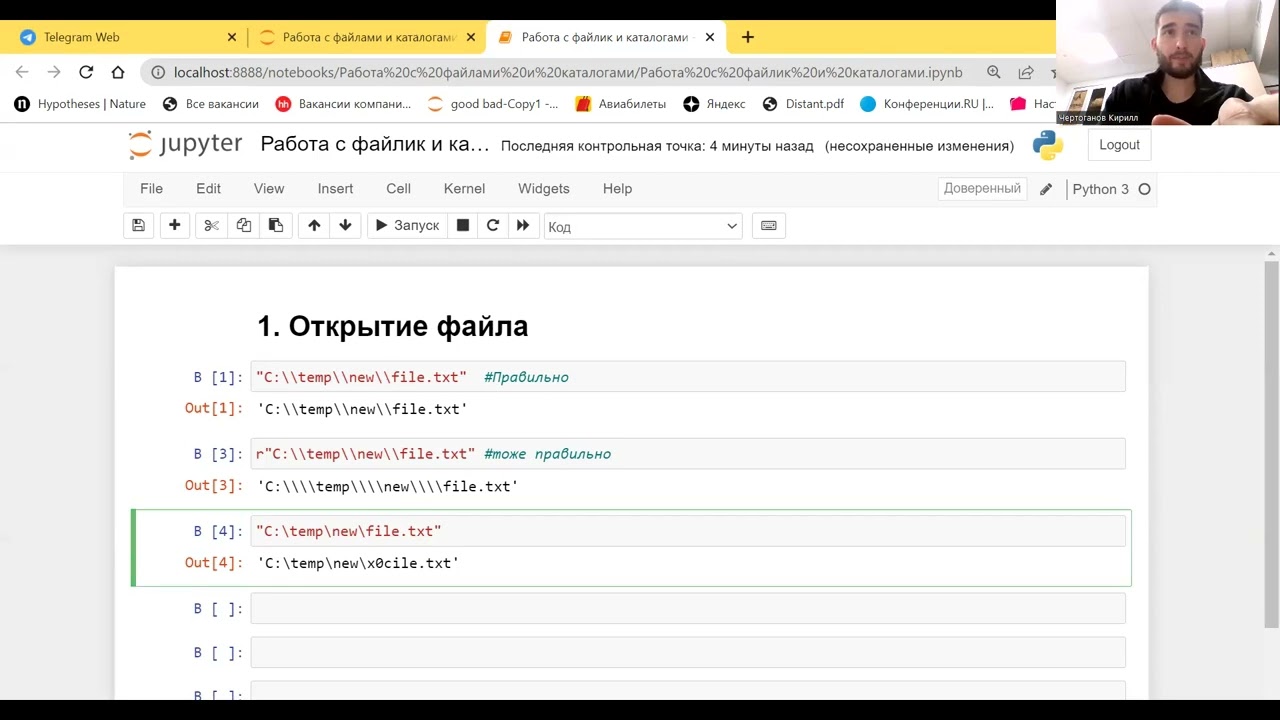Copy selected cells icon
The height and width of the screenshot is (720, 1280).
coord(243,226)
